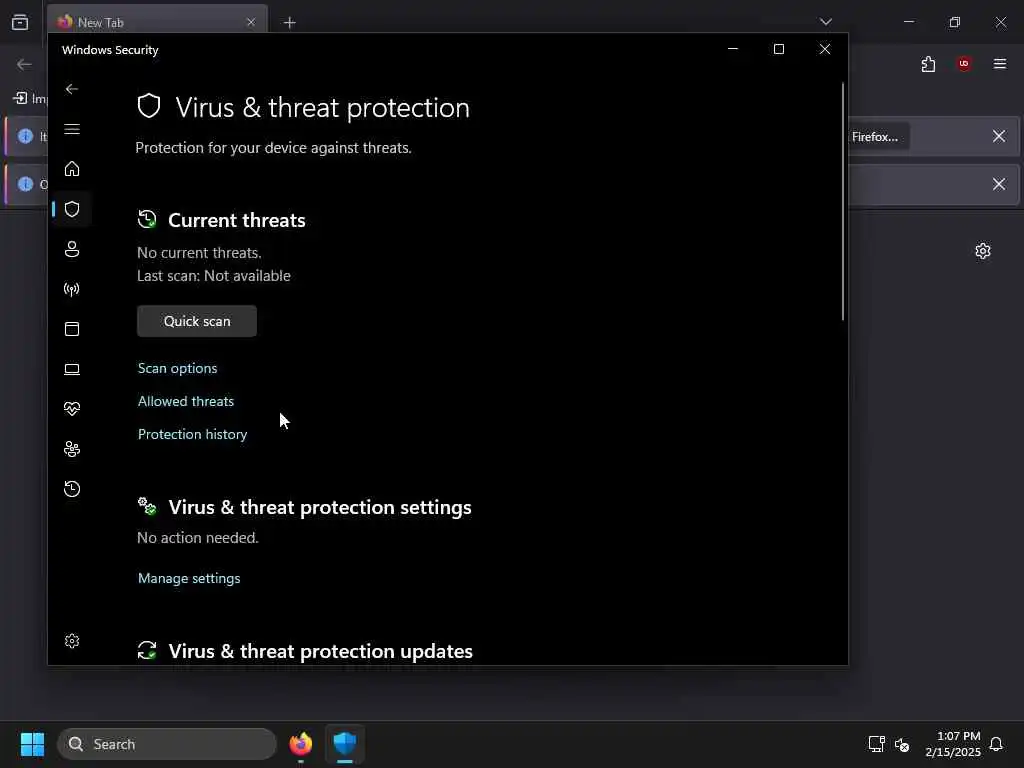The image size is (1024, 768).
Task: Dismiss the first Firefox notification bar
Action: click(x=999, y=136)
